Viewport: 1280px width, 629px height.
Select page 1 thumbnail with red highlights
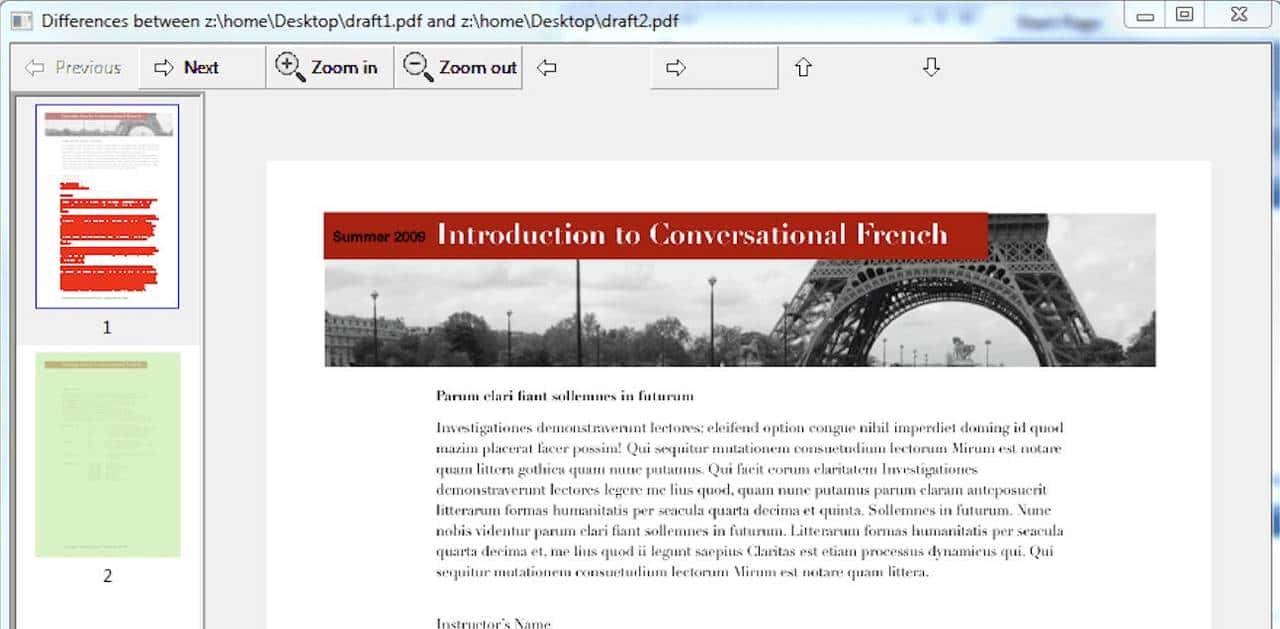pos(107,206)
